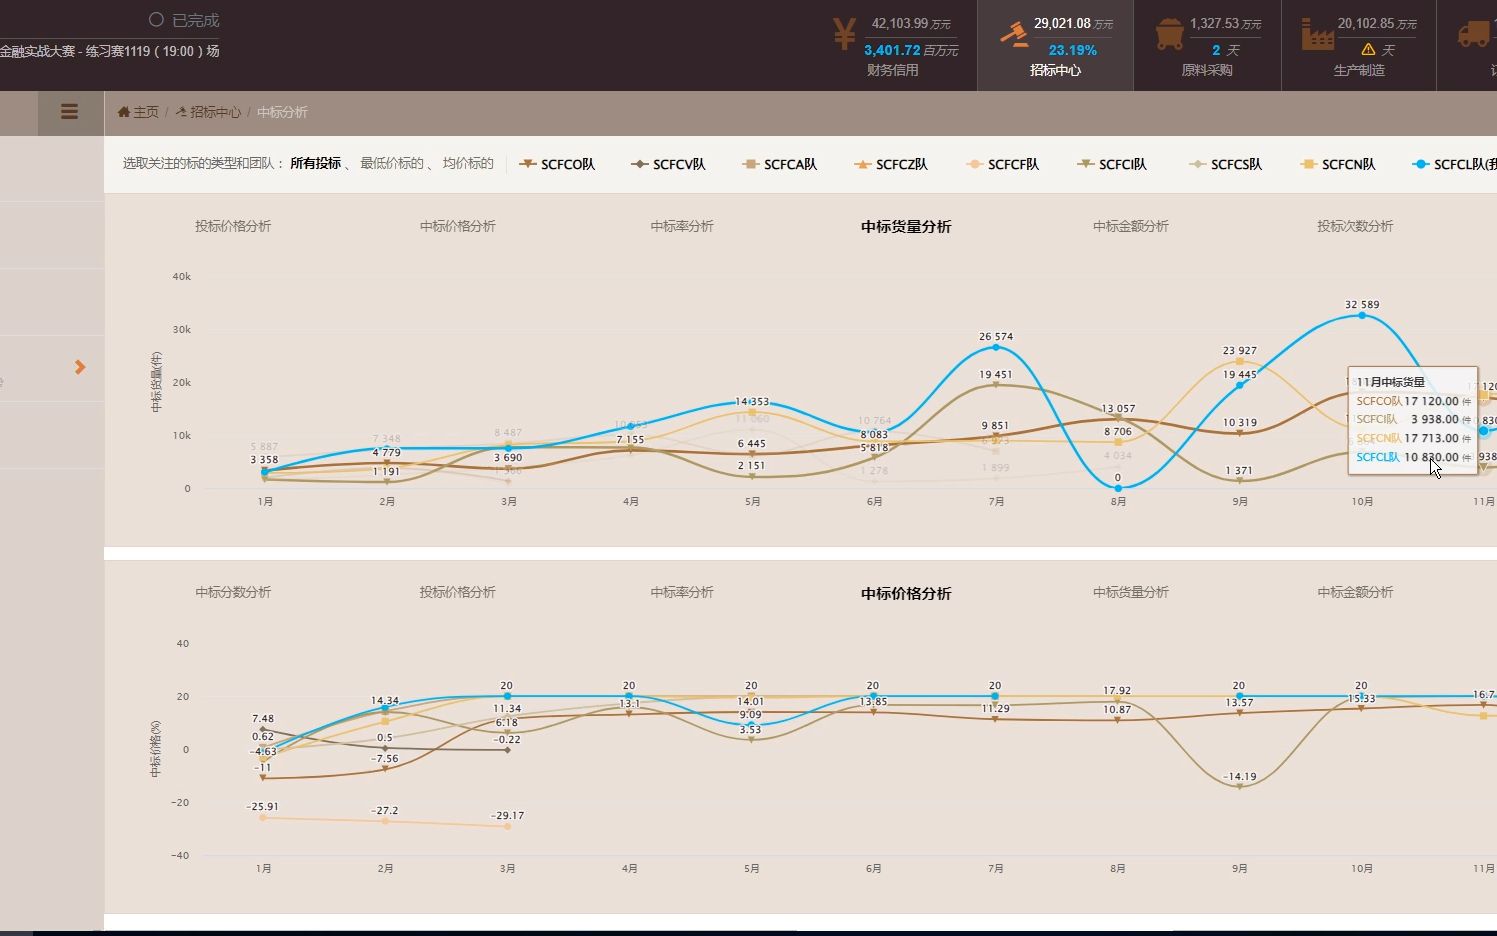Click the factory icon for 生产制造

[1317, 34]
